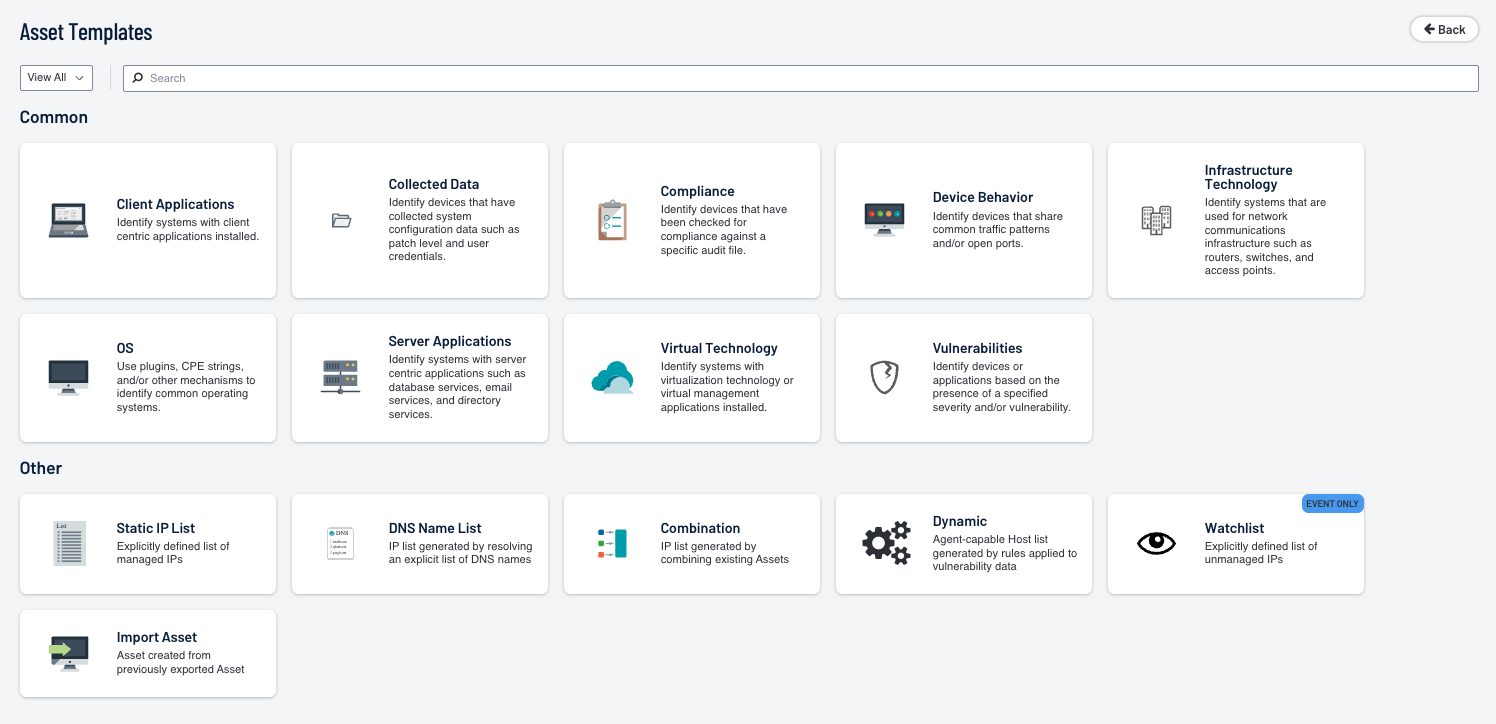Click the search magnifier icon

coord(138,78)
